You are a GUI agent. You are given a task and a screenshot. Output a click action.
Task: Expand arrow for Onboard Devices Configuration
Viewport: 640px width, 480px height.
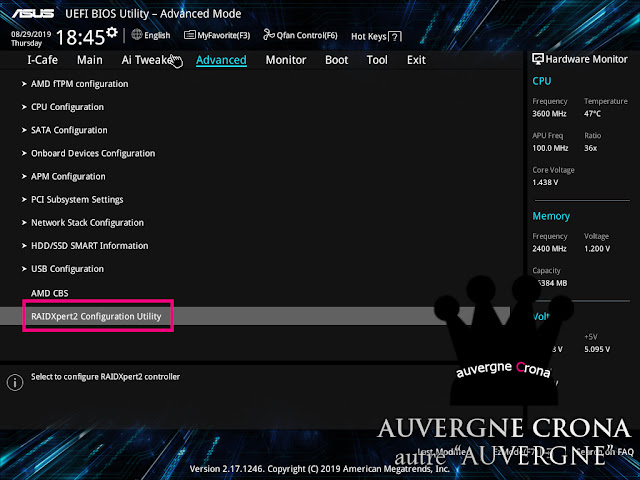coord(24,153)
